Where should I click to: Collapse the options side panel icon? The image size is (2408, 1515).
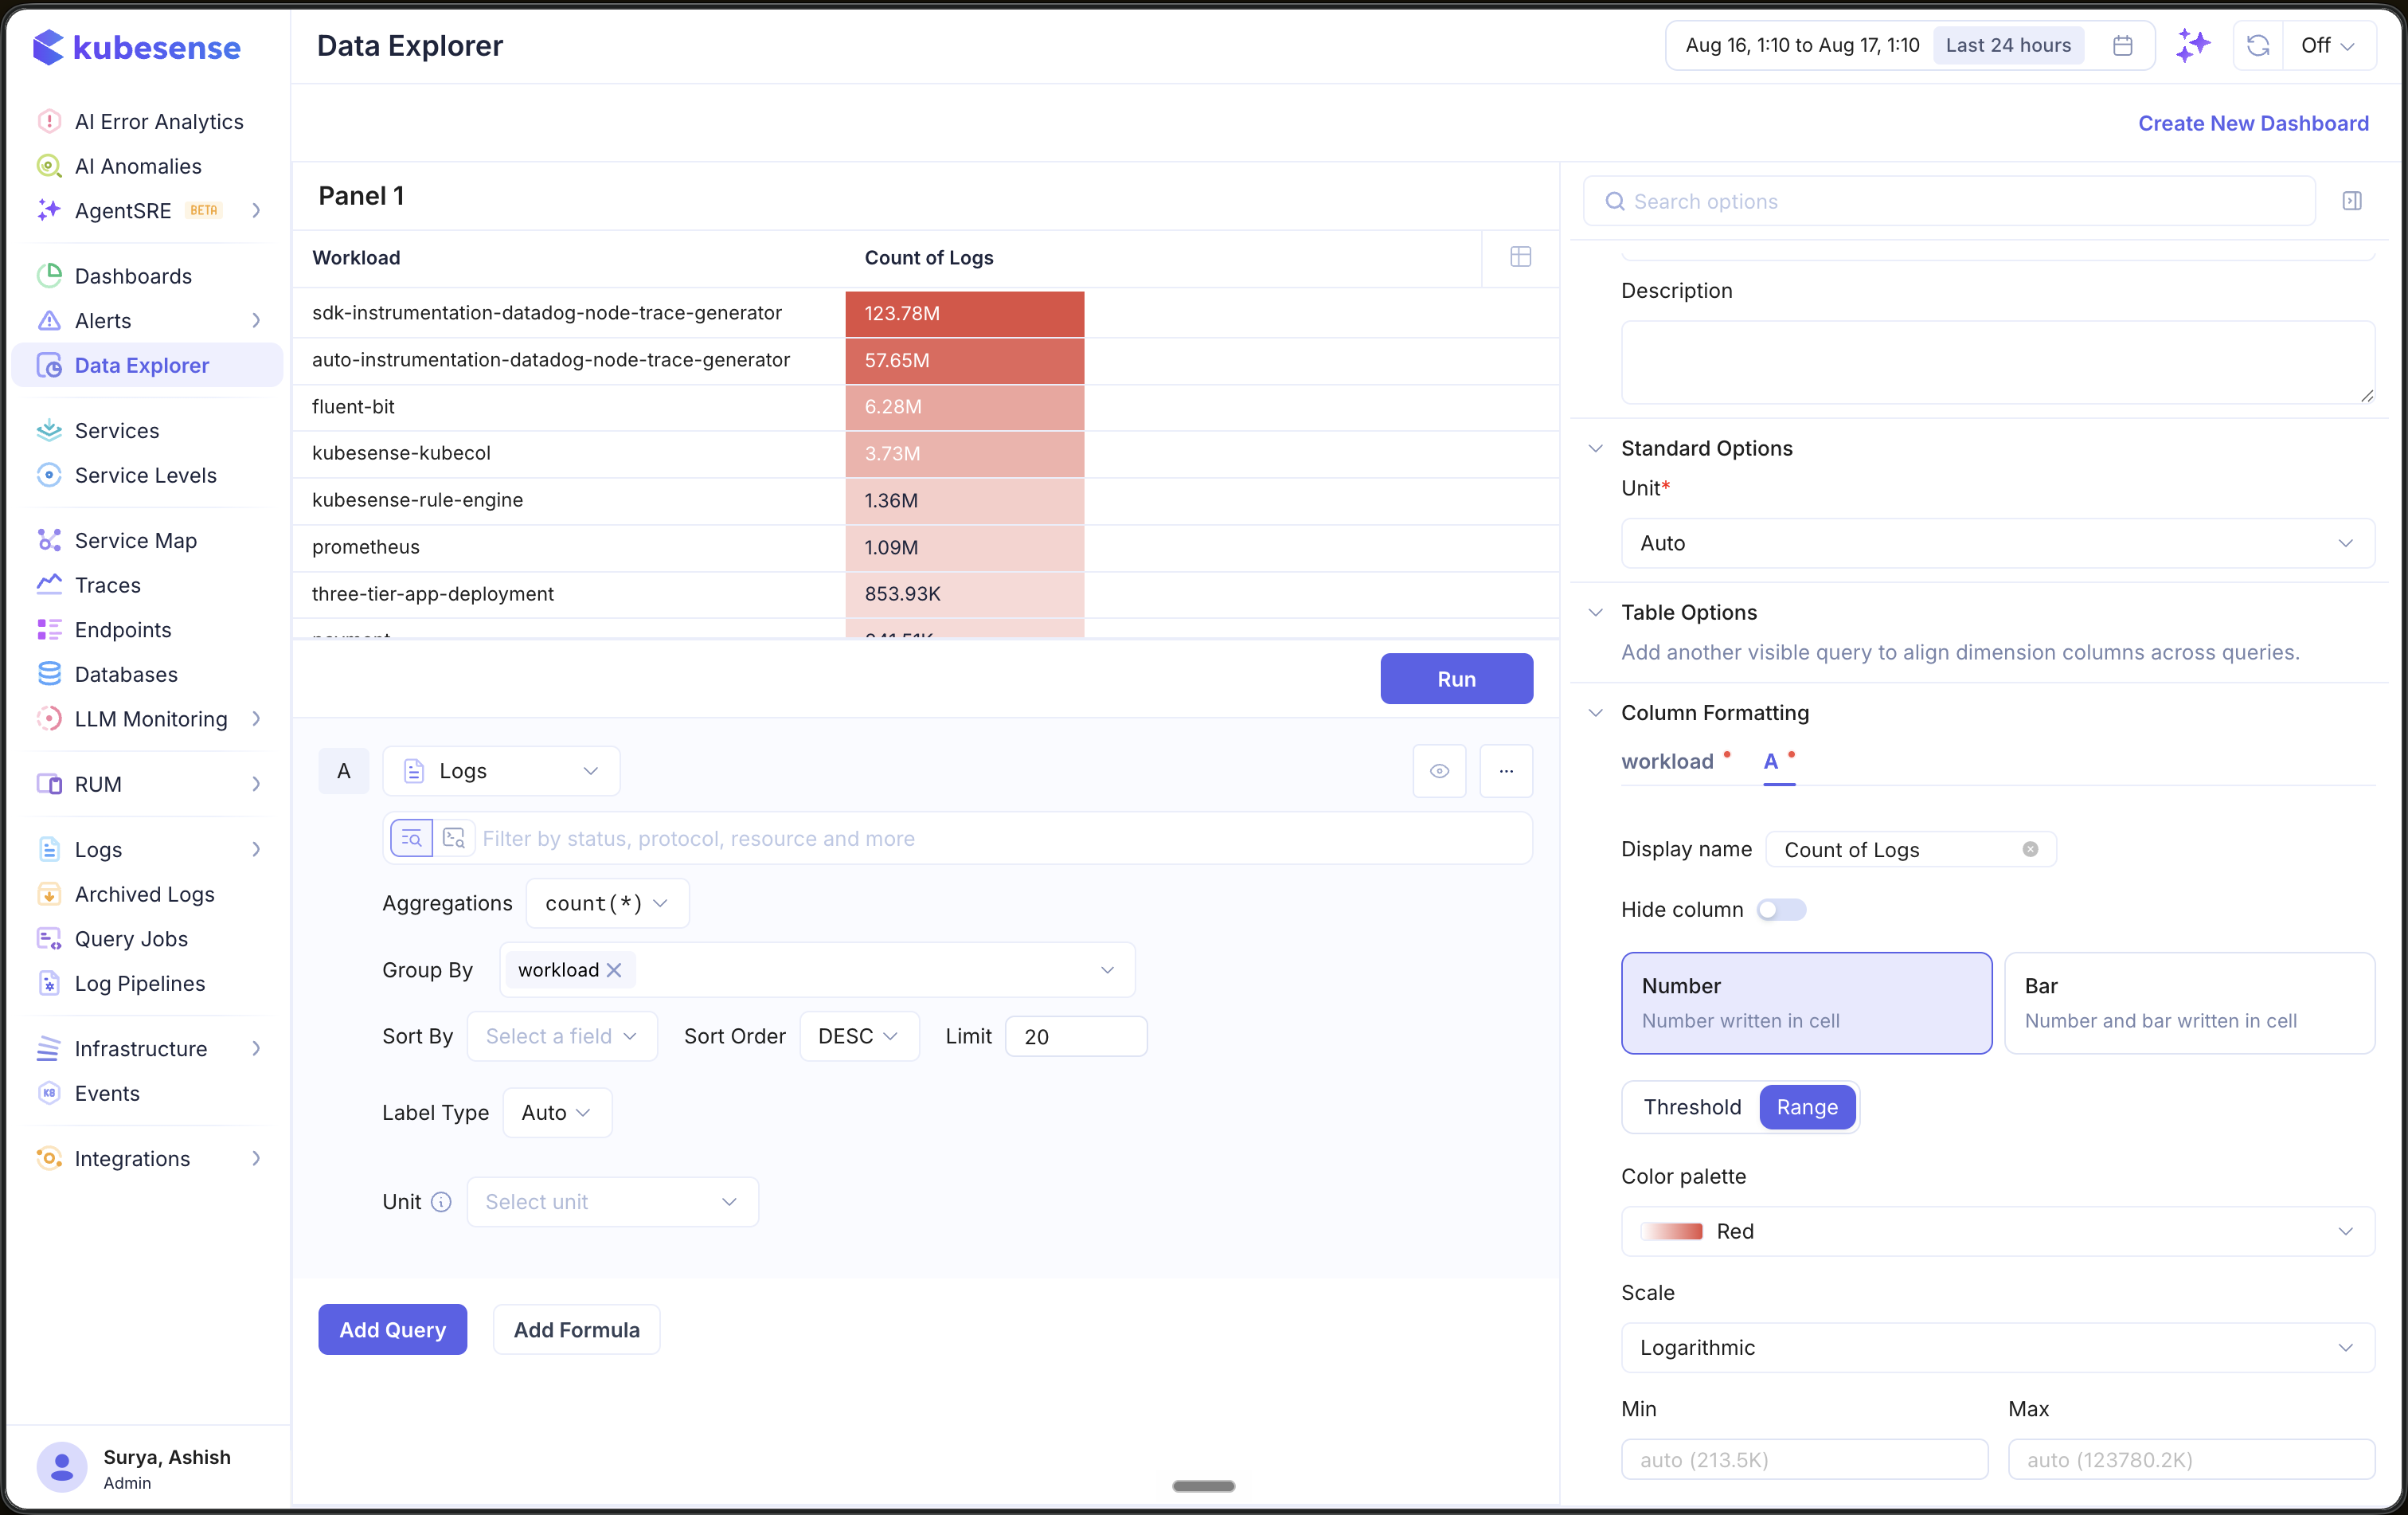pyautogui.click(x=2352, y=201)
